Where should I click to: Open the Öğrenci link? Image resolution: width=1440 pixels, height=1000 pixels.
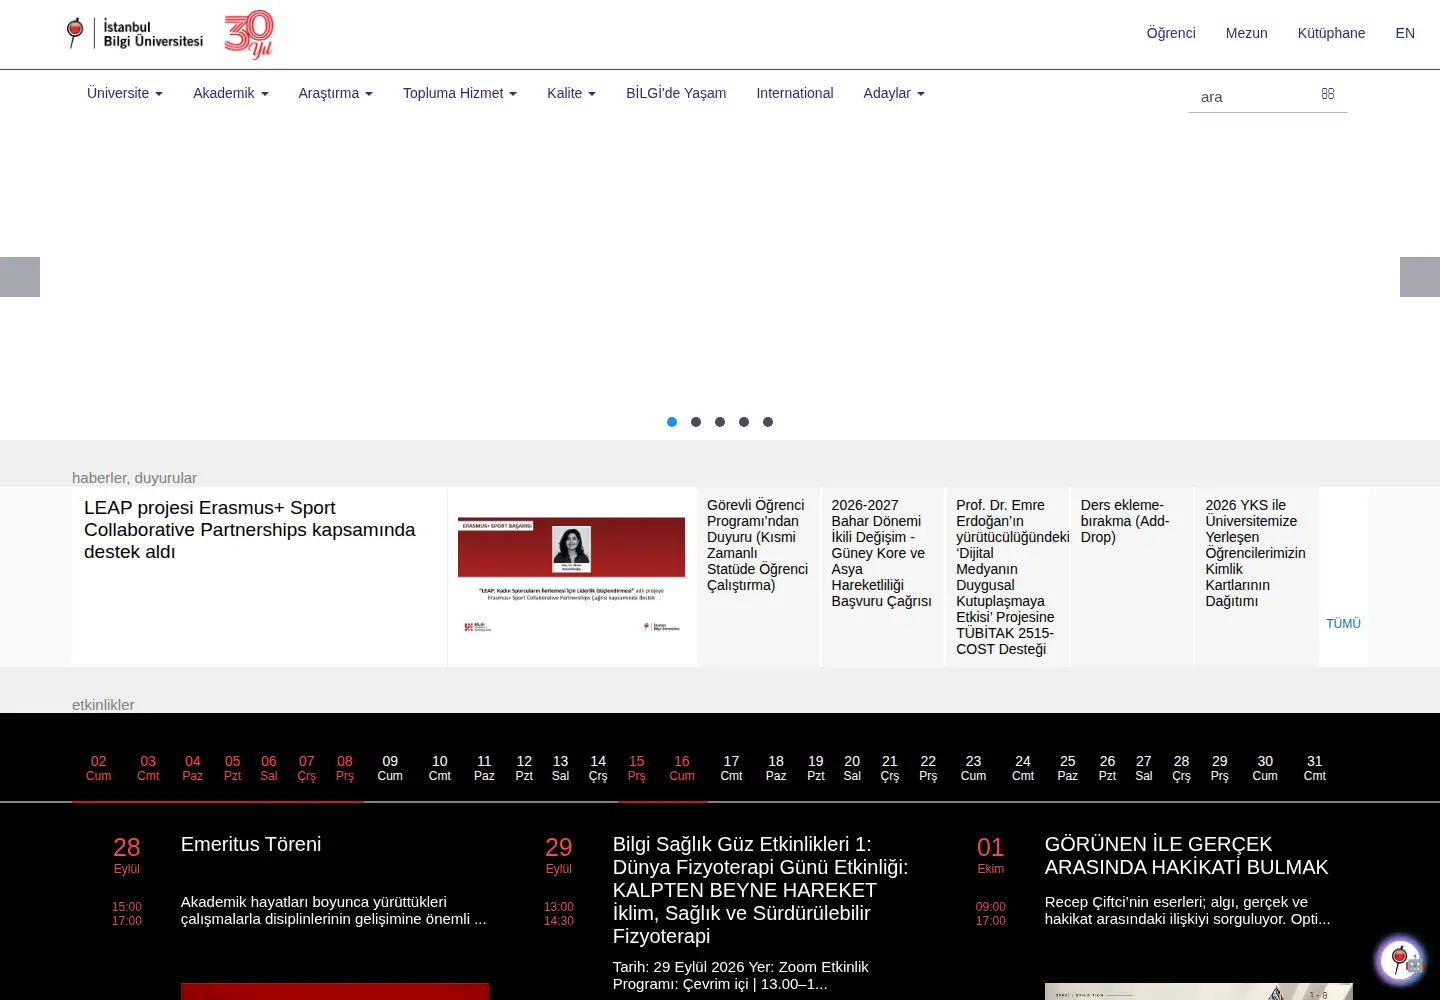click(x=1171, y=33)
